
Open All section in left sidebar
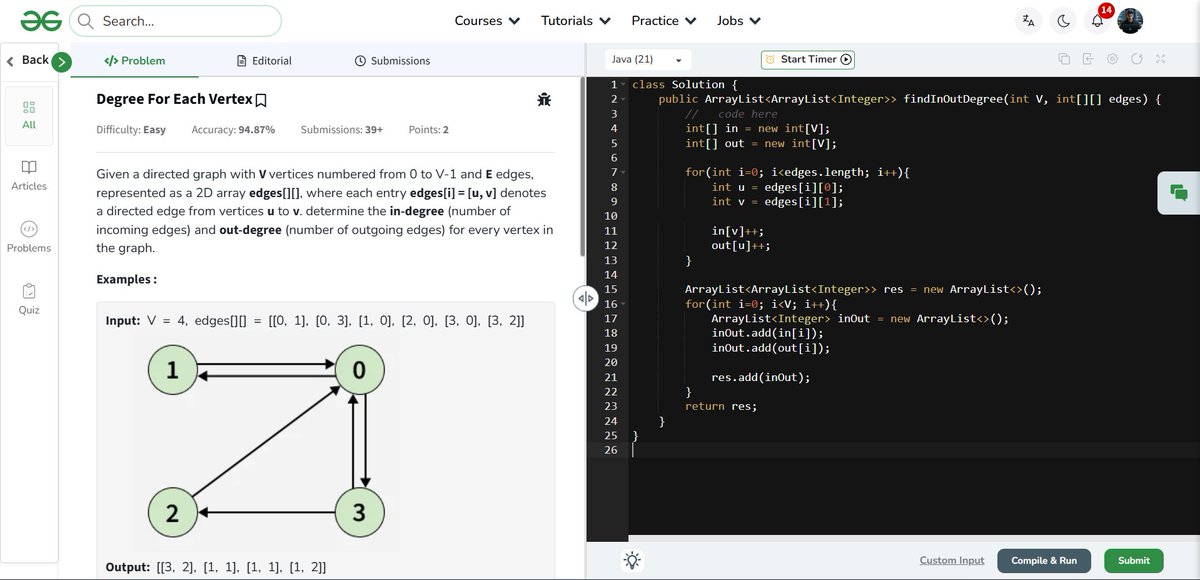tap(29, 114)
